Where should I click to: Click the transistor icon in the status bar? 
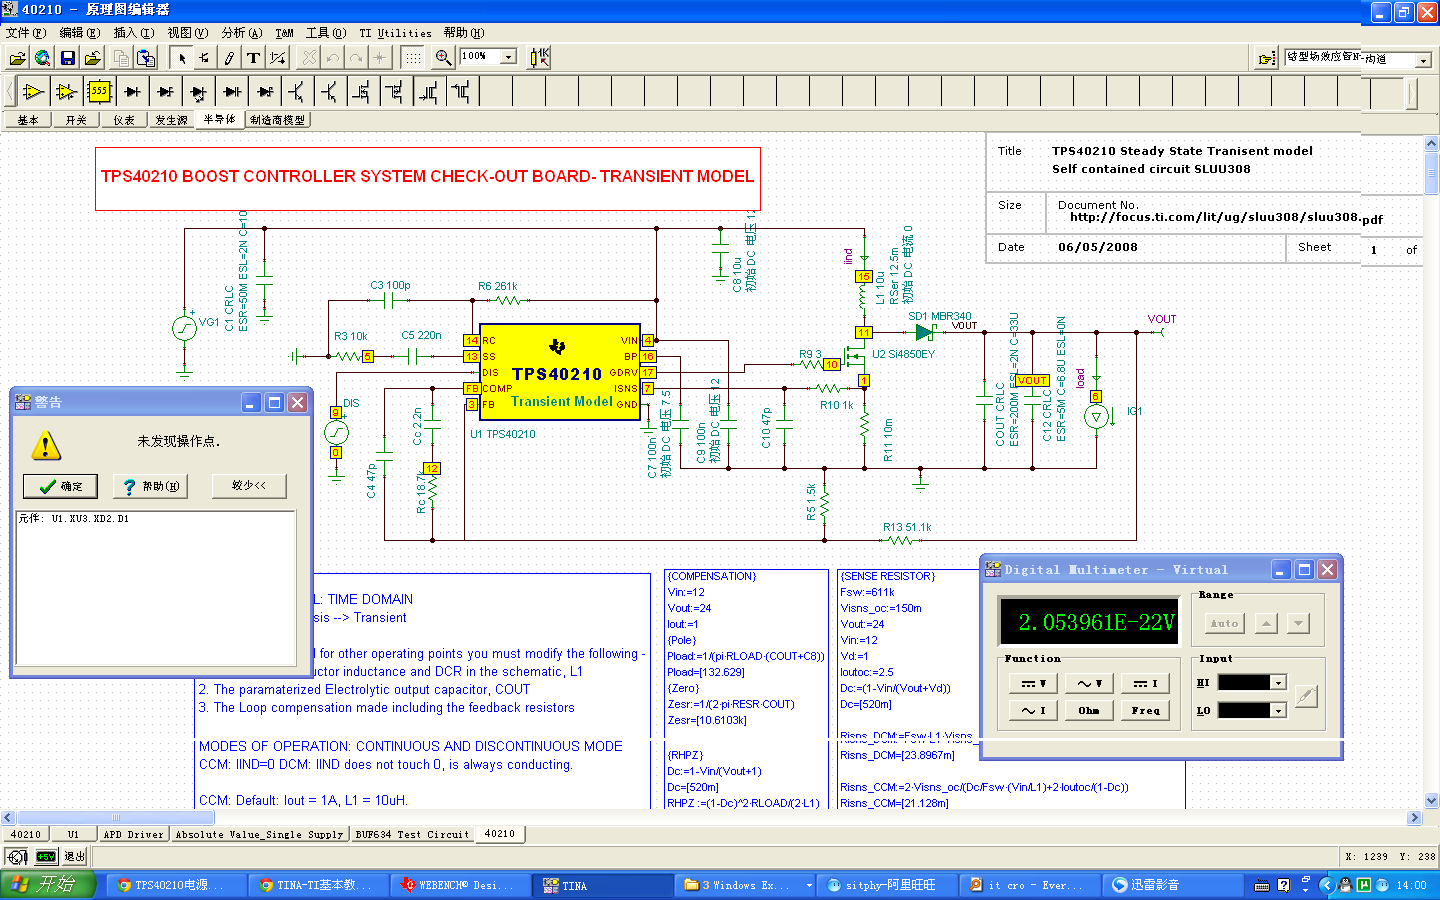[x=17, y=857]
